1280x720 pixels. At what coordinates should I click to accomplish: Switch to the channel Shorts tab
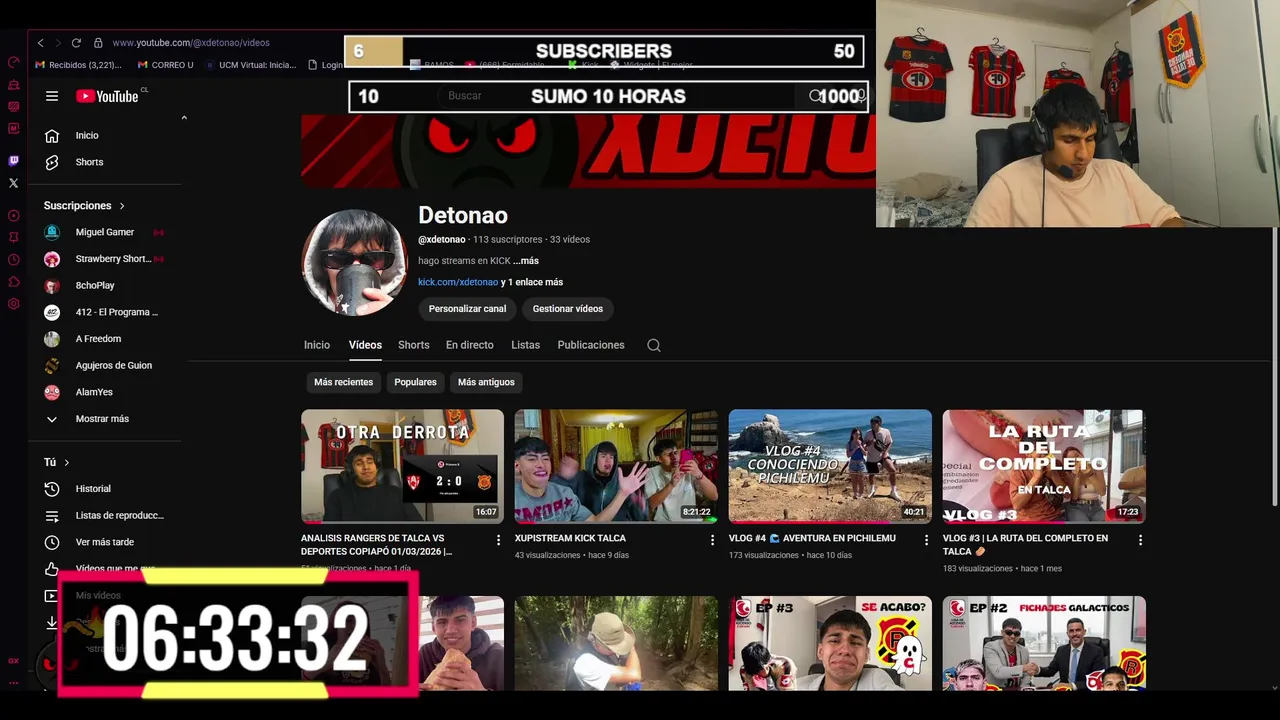pos(413,345)
